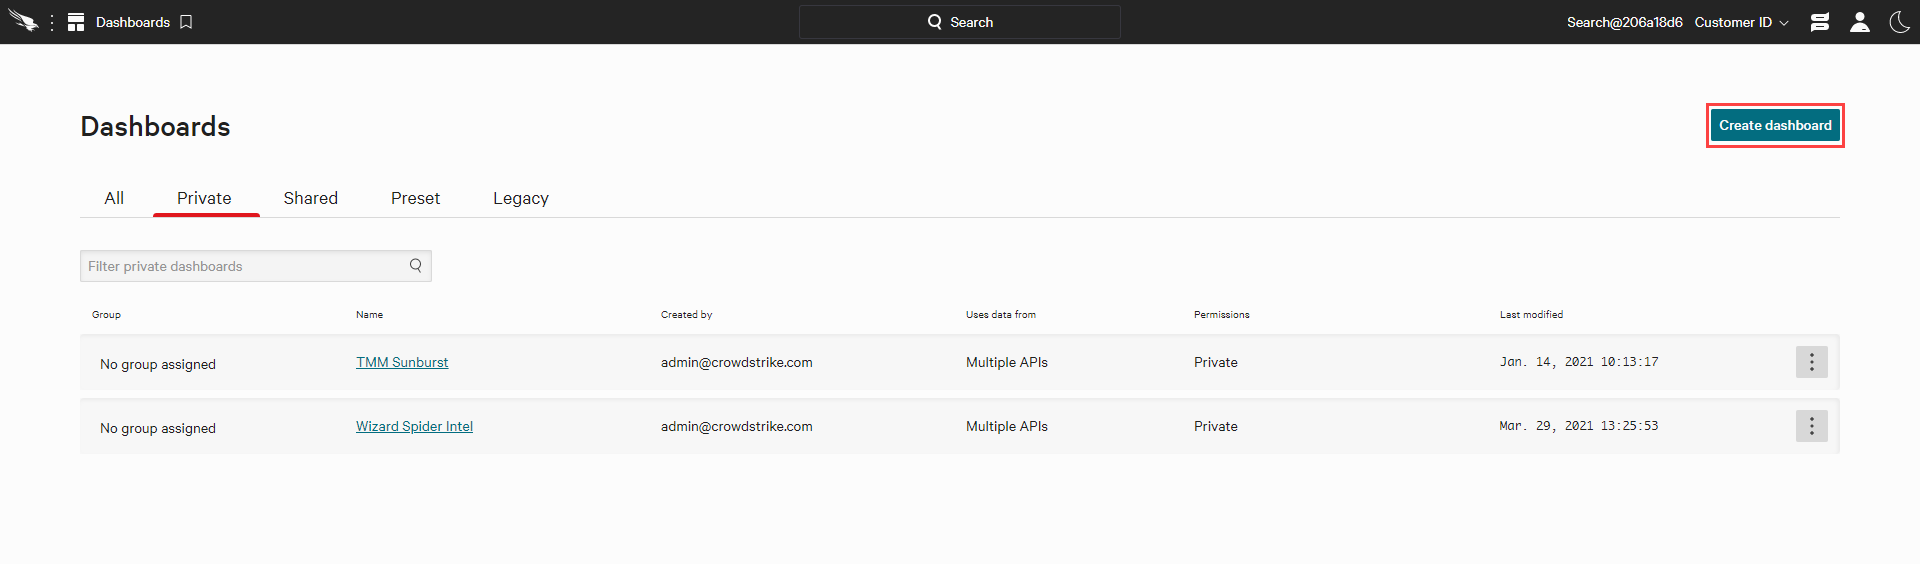Open the Legacy tab
1920x564 pixels.
point(521,198)
